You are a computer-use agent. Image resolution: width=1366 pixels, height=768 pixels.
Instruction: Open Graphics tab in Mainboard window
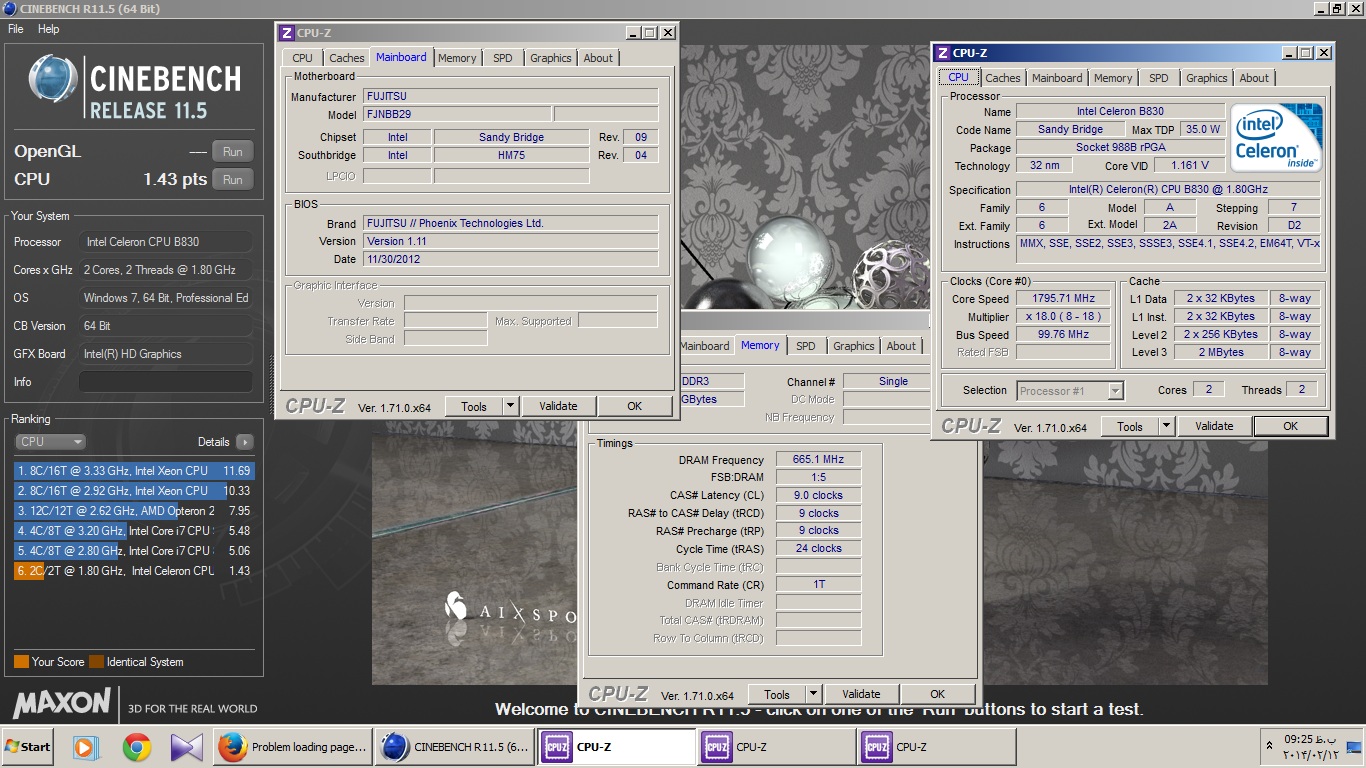tap(551, 58)
